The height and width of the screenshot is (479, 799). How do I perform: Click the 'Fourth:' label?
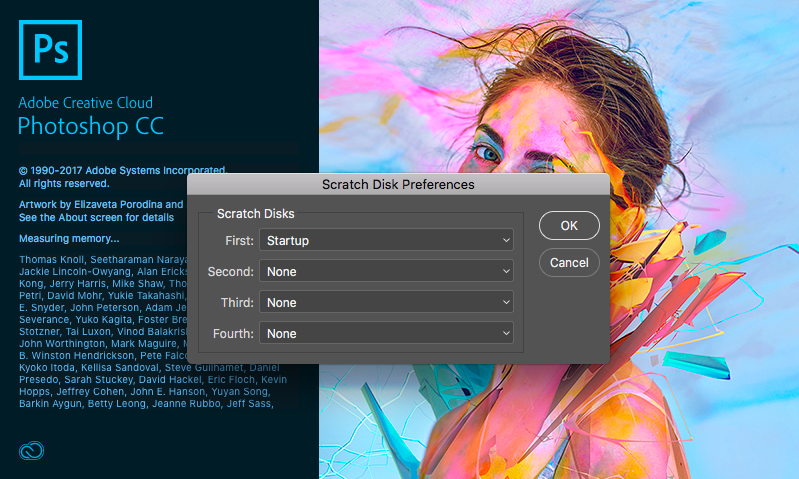point(233,334)
